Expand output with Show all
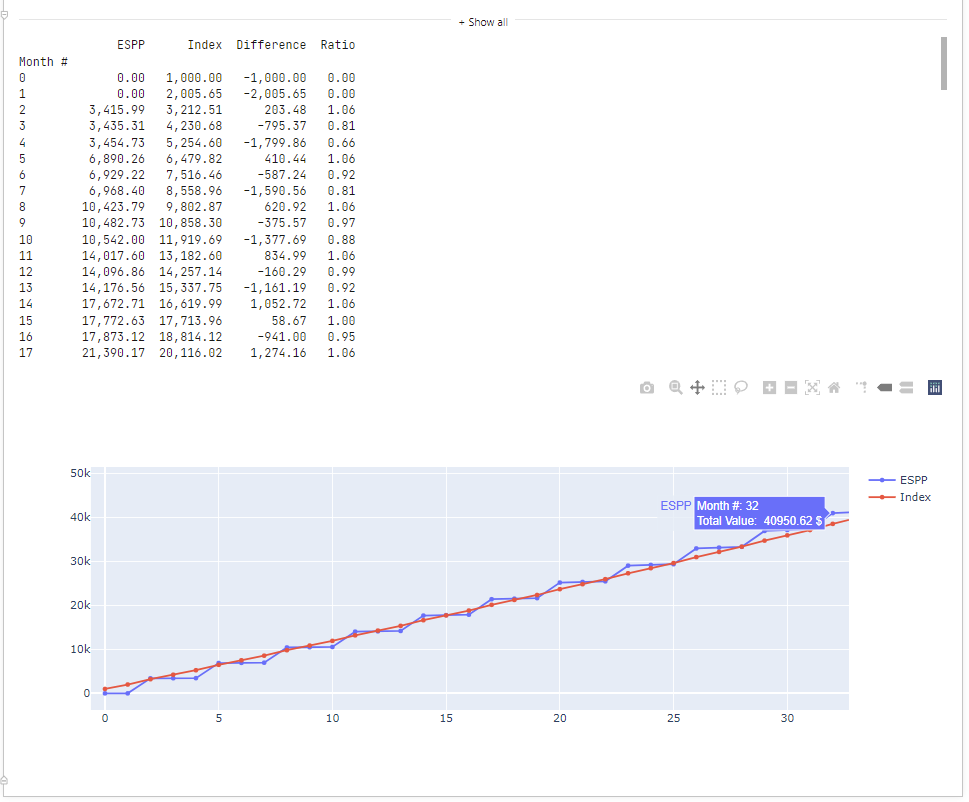This screenshot has height=802, width=969. coord(483,22)
